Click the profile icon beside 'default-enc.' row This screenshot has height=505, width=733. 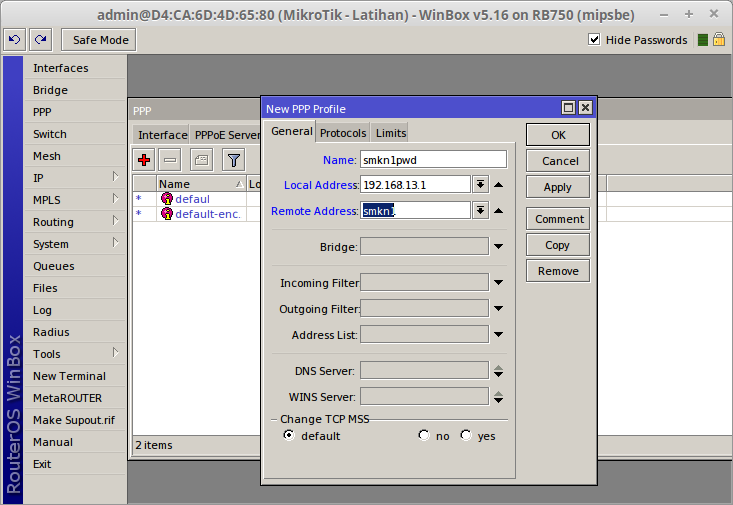(167, 214)
